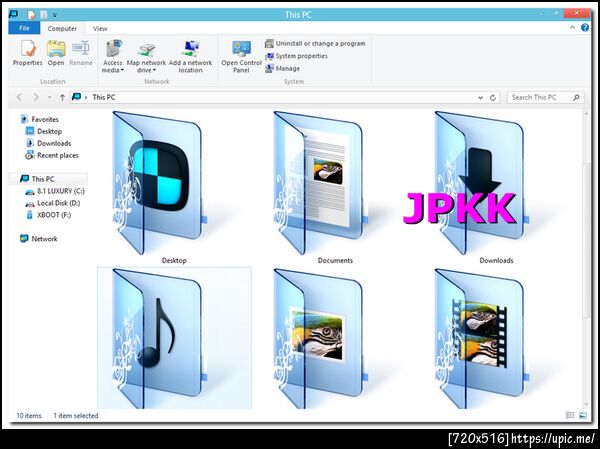Select the Music folder with note icon
600x449 pixels.
pos(158,339)
